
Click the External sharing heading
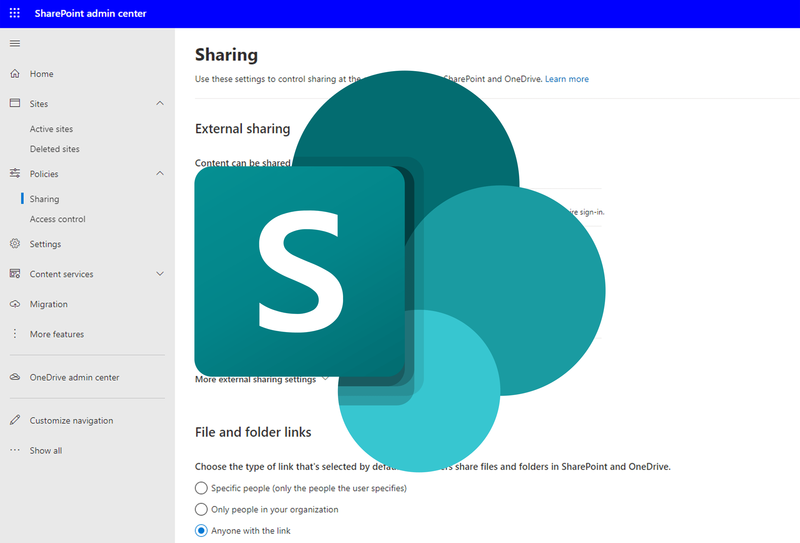[242, 129]
